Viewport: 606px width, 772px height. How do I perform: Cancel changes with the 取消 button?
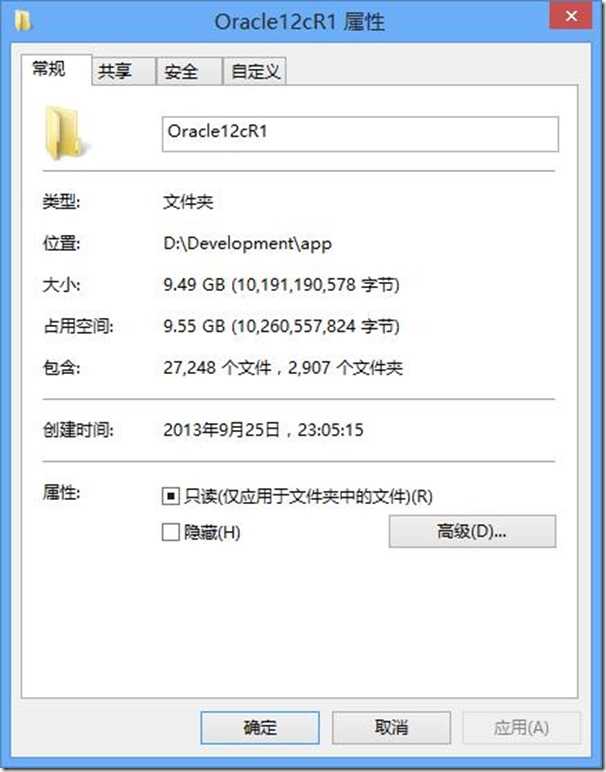[391, 727]
